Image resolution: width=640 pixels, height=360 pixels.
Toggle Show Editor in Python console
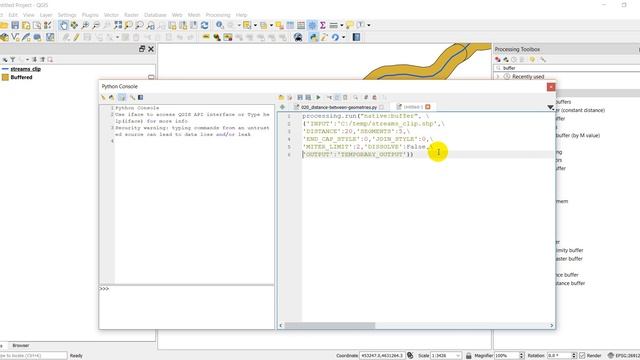(122, 98)
